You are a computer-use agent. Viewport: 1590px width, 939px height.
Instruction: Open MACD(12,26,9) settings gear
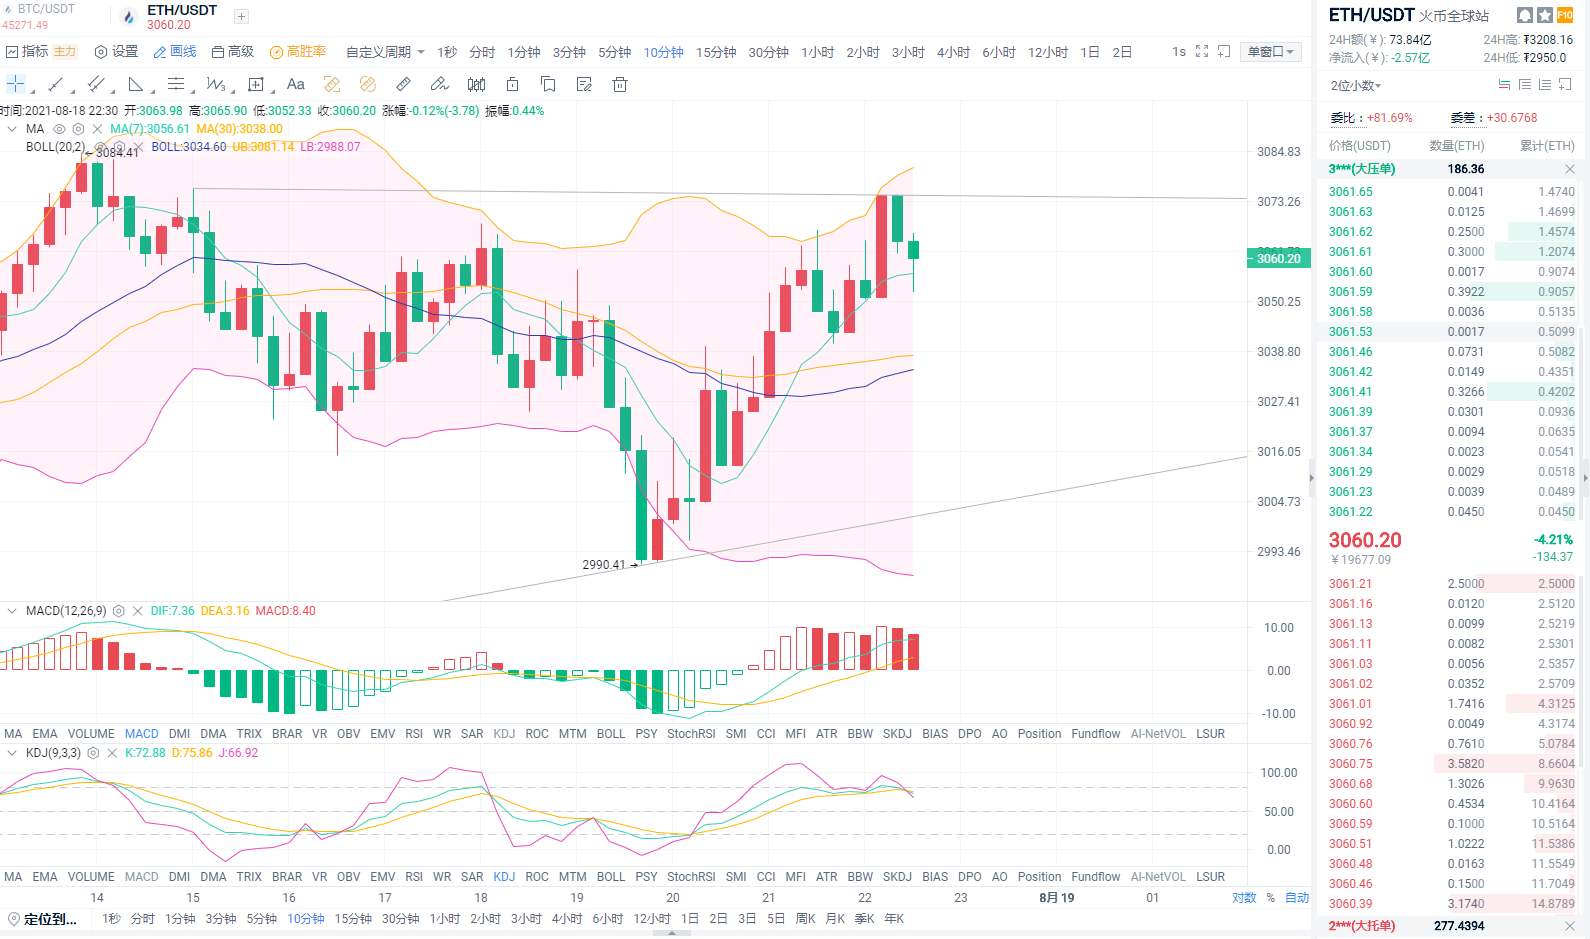(119, 611)
